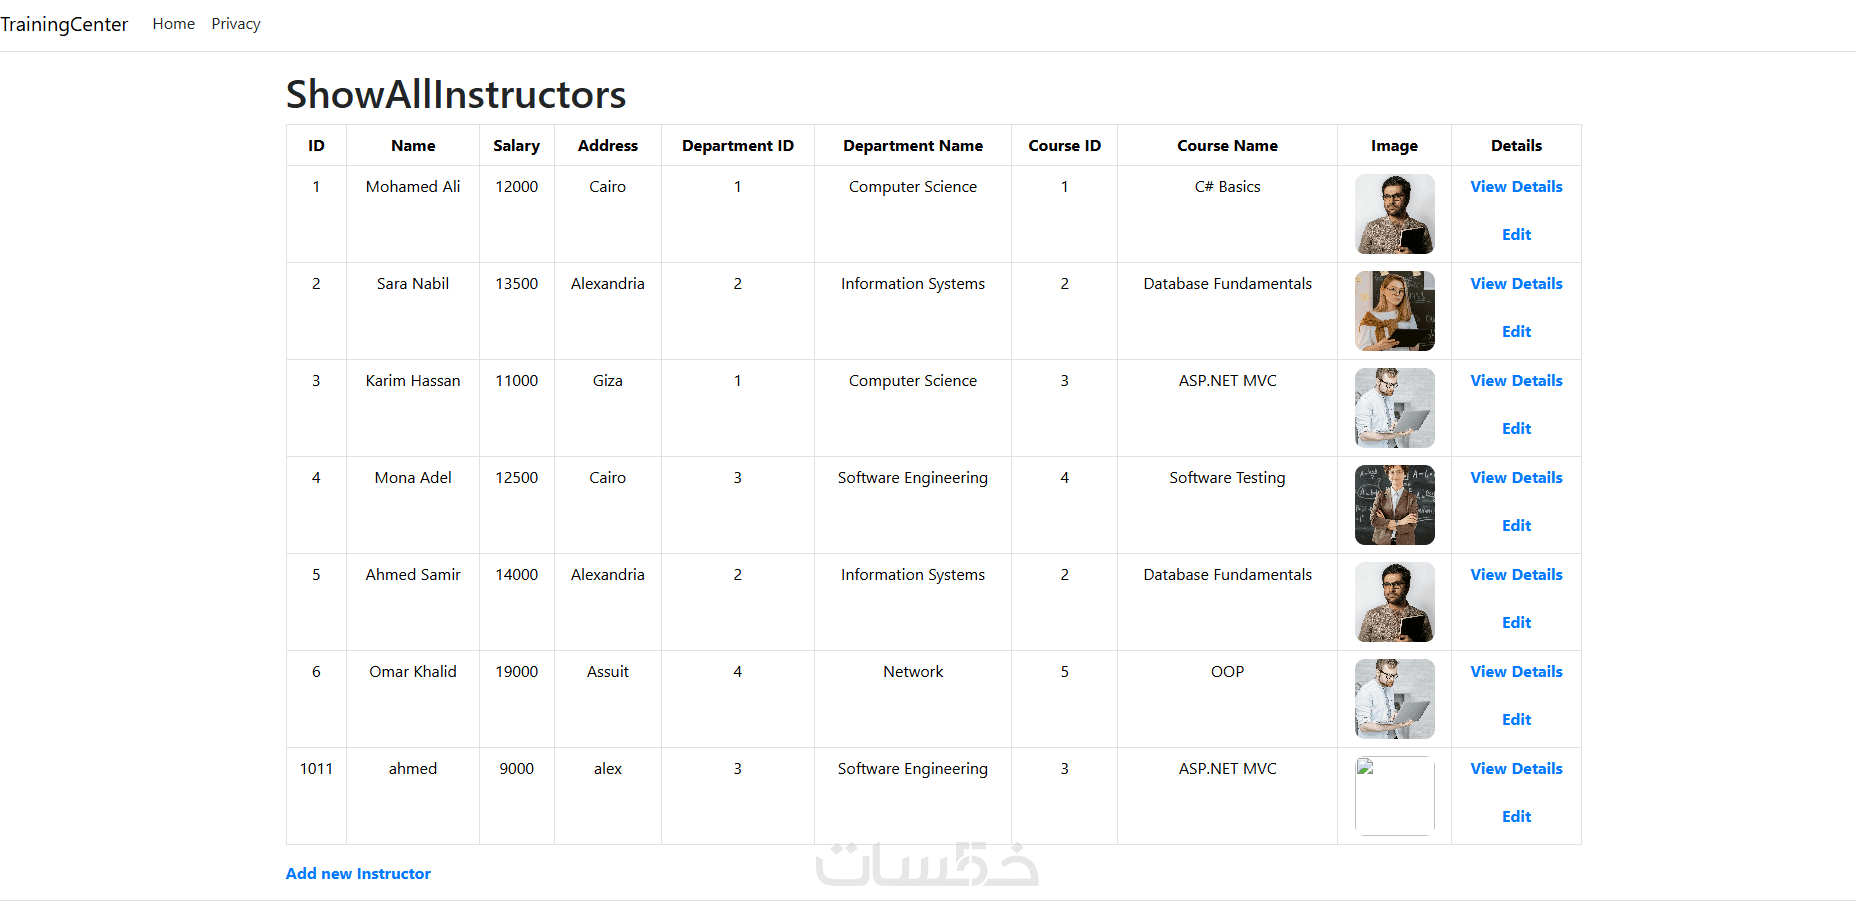The height and width of the screenshot is (905, 1856).
Task: Click the ShowAllInstructors page heading
Action: 456,95
